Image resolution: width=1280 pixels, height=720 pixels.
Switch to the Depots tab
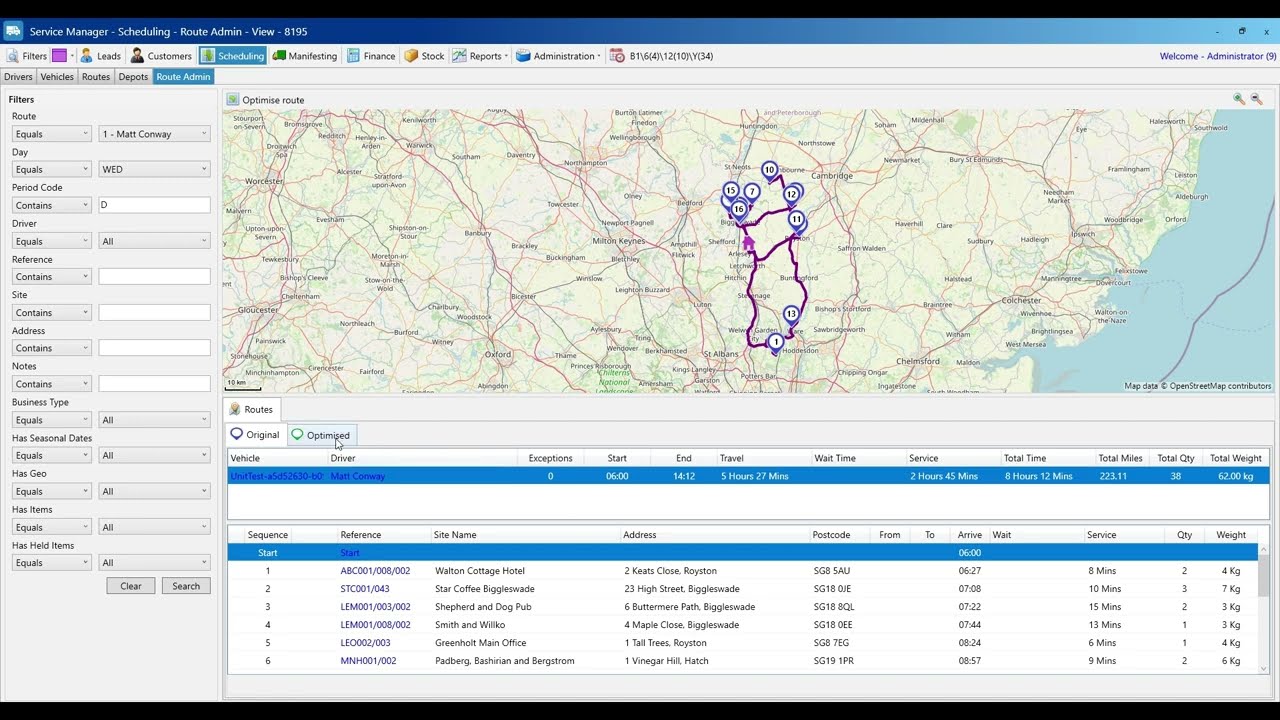pyautogui.click(x=133, y=77)
